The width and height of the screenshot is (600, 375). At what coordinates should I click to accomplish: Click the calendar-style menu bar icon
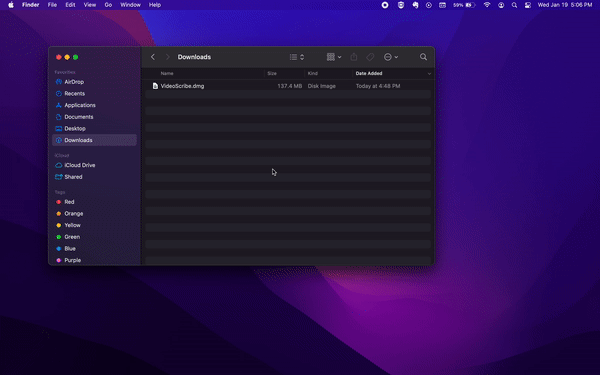[x=442, y=5]
